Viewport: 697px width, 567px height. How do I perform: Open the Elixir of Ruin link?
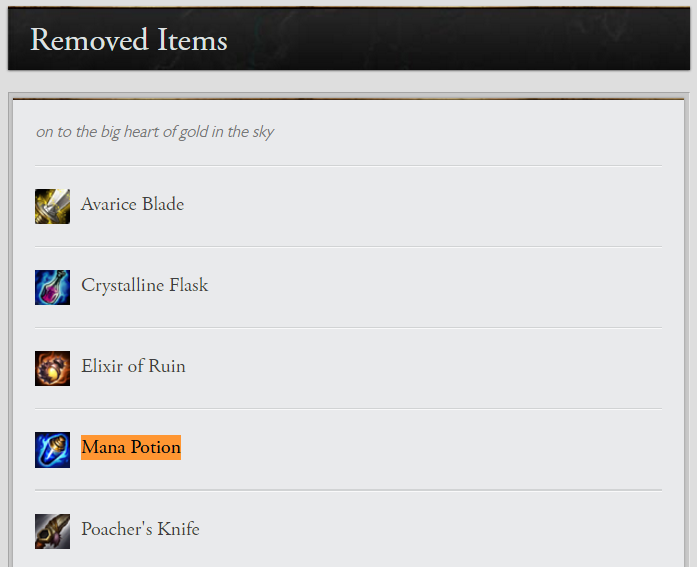click(x=133, y=366)
